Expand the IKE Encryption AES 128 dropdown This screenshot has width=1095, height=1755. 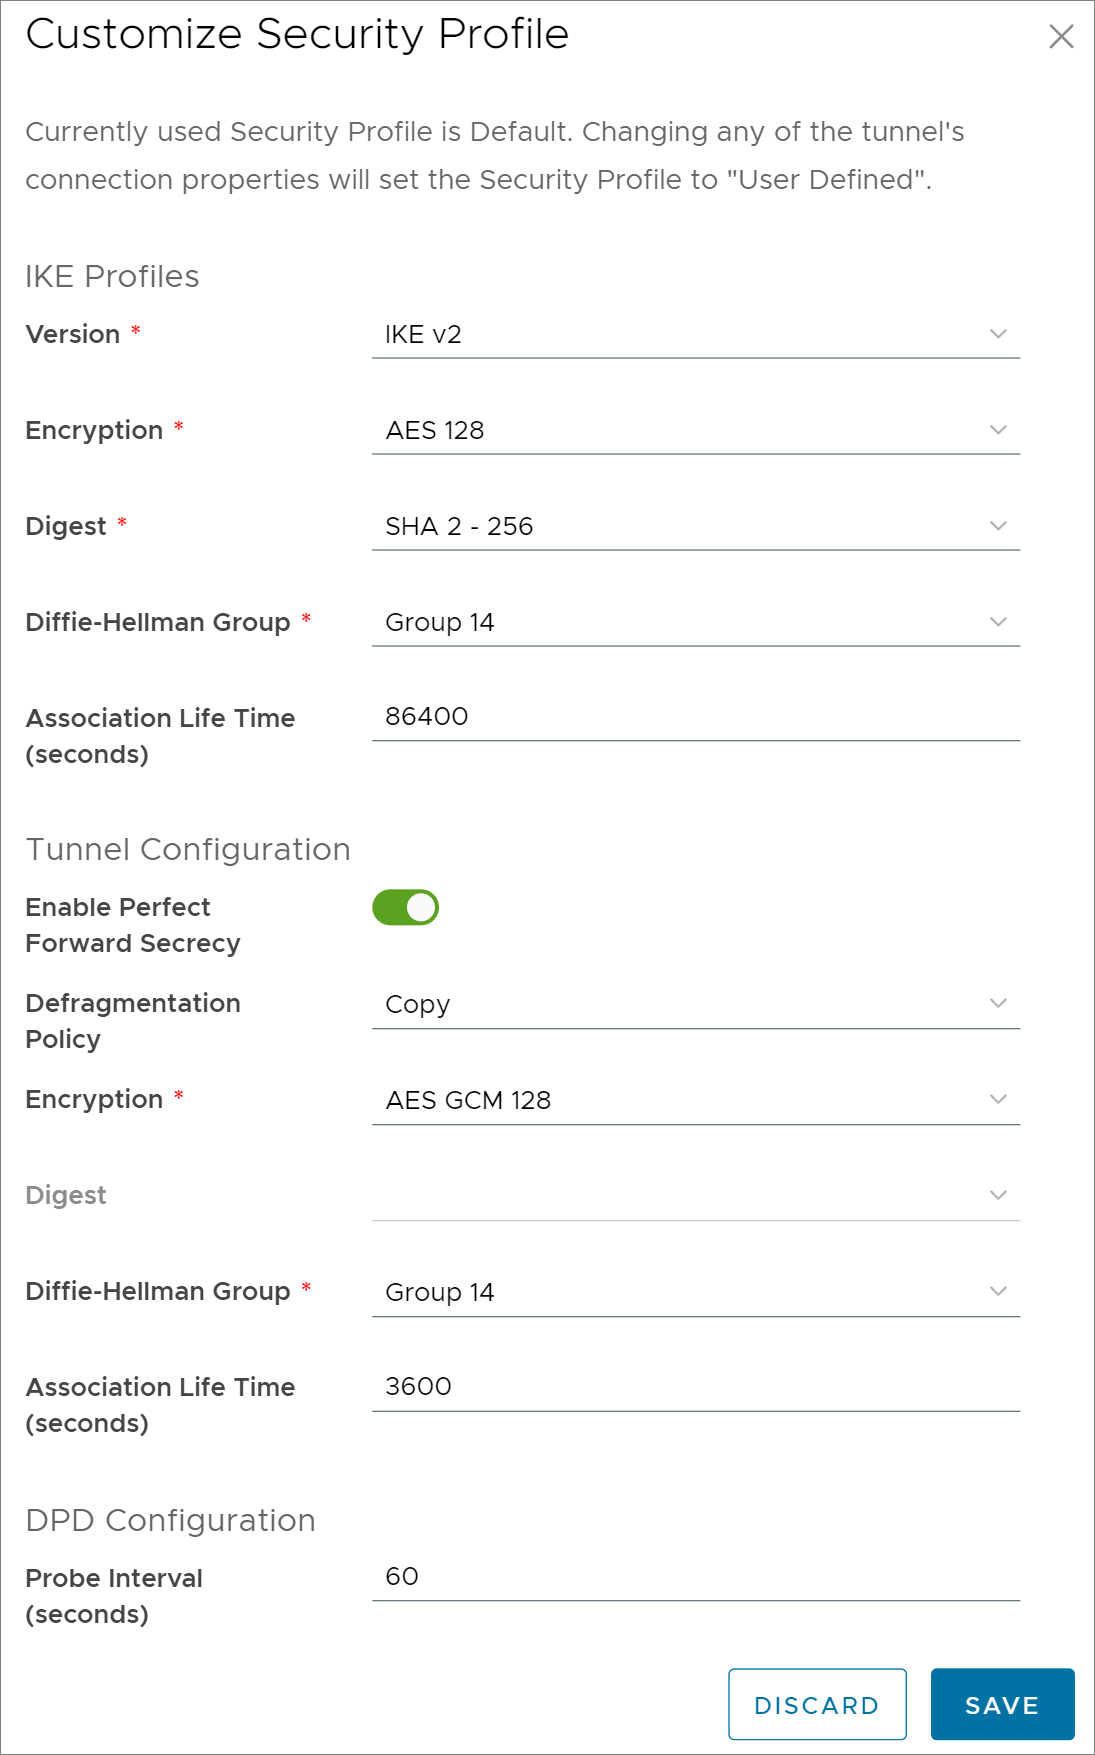pos(696,430)
